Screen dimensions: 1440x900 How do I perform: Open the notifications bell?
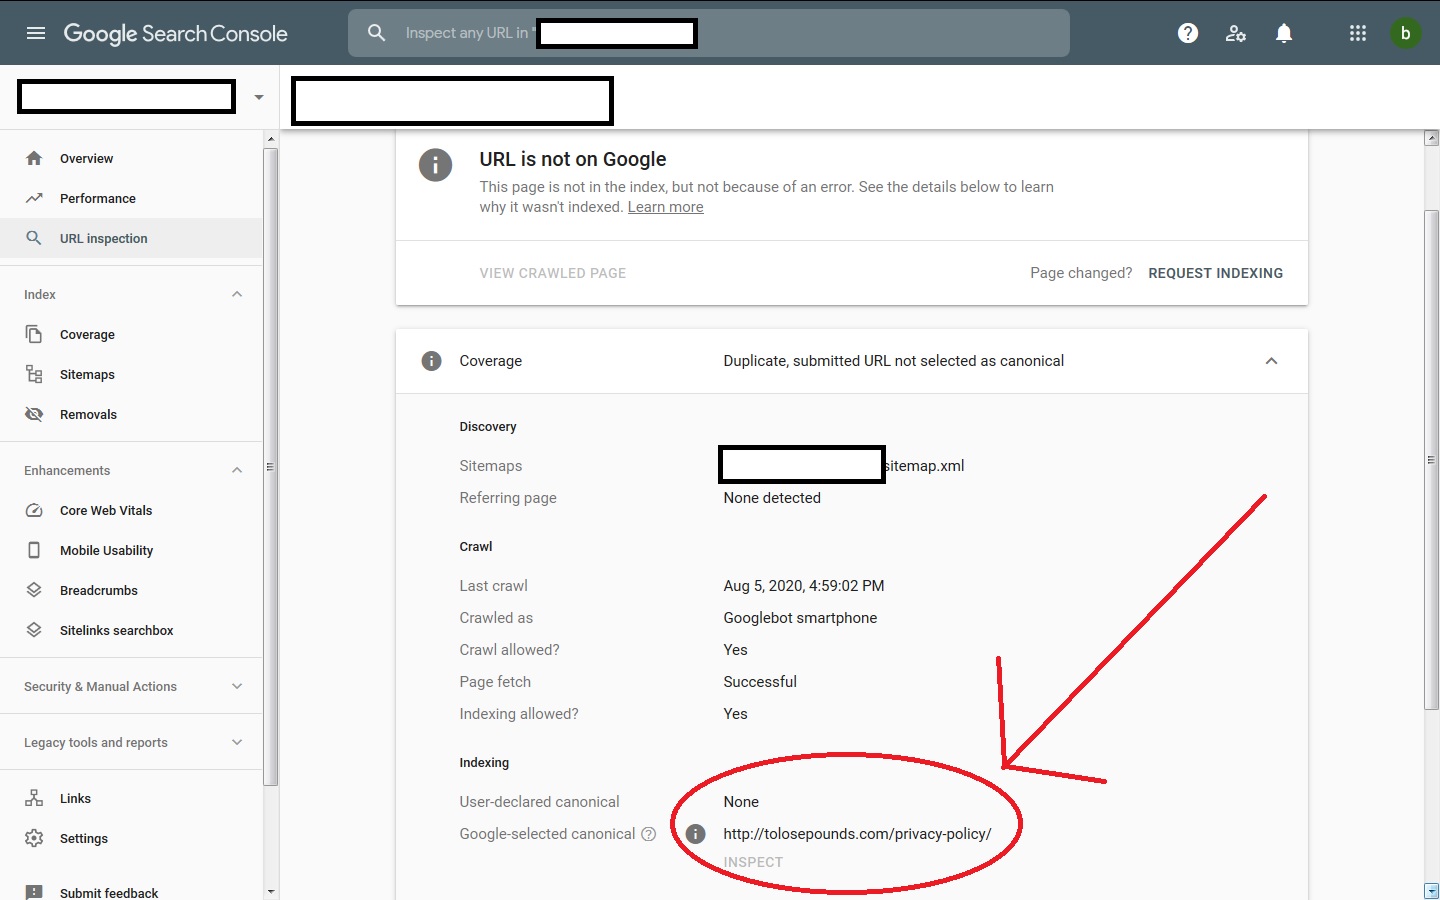(x=1284, y=33)
